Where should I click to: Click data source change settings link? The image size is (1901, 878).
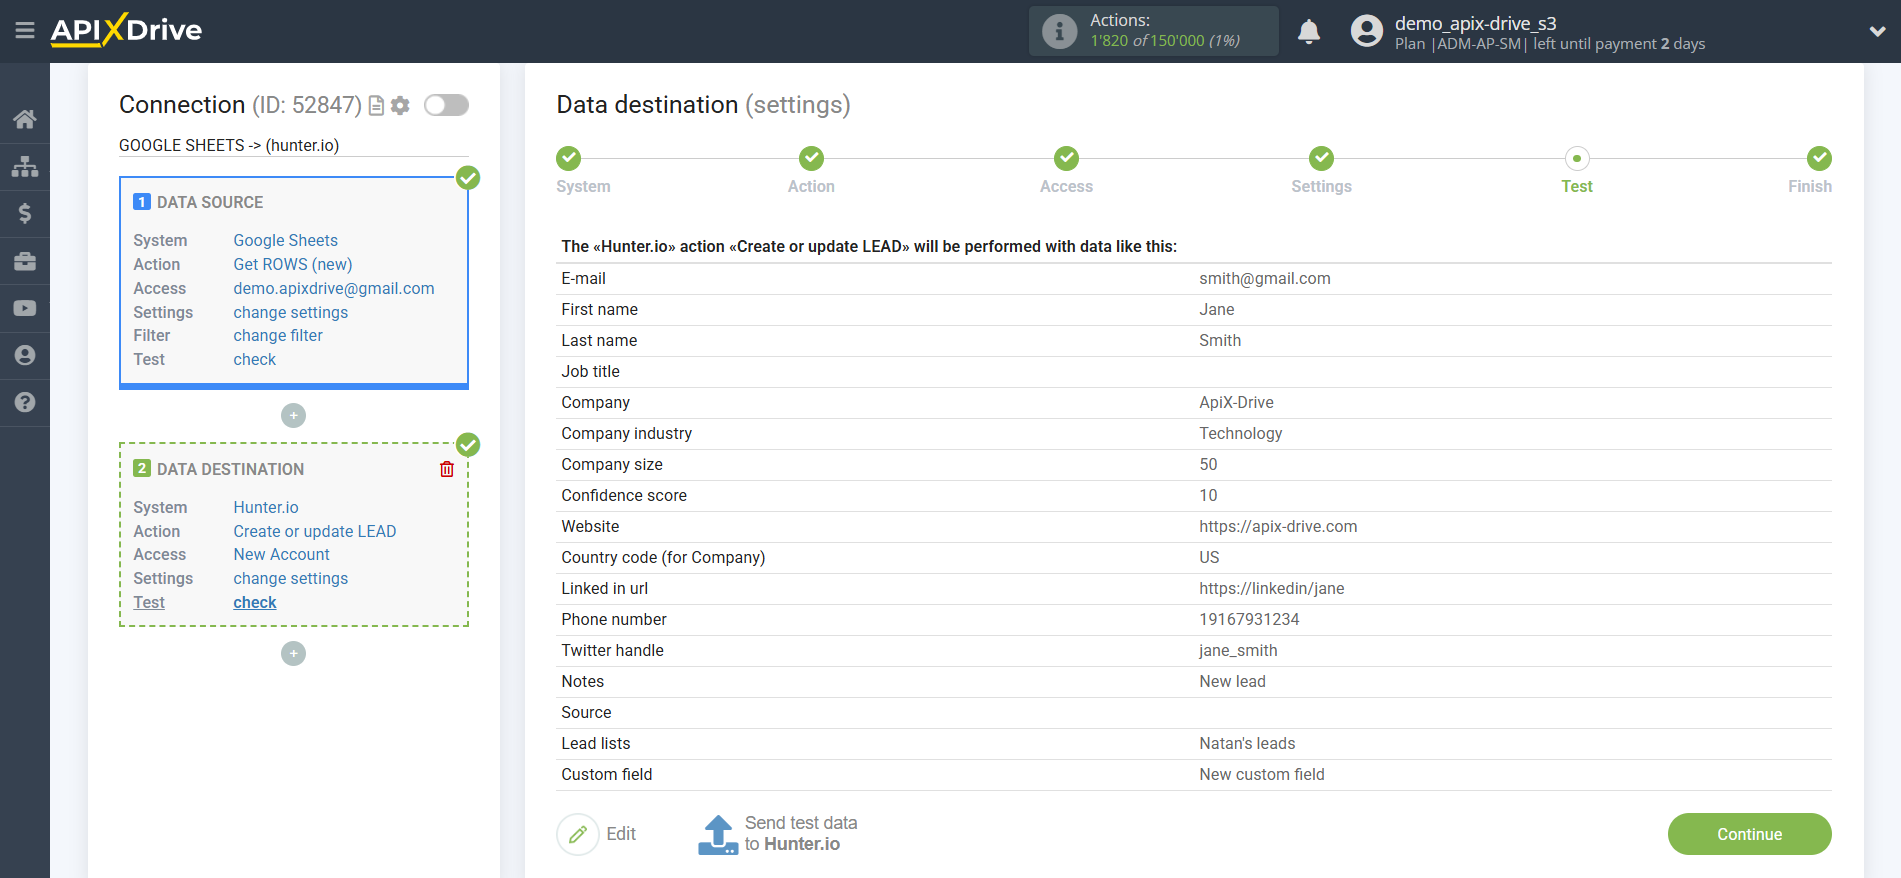tap(290, 312)
